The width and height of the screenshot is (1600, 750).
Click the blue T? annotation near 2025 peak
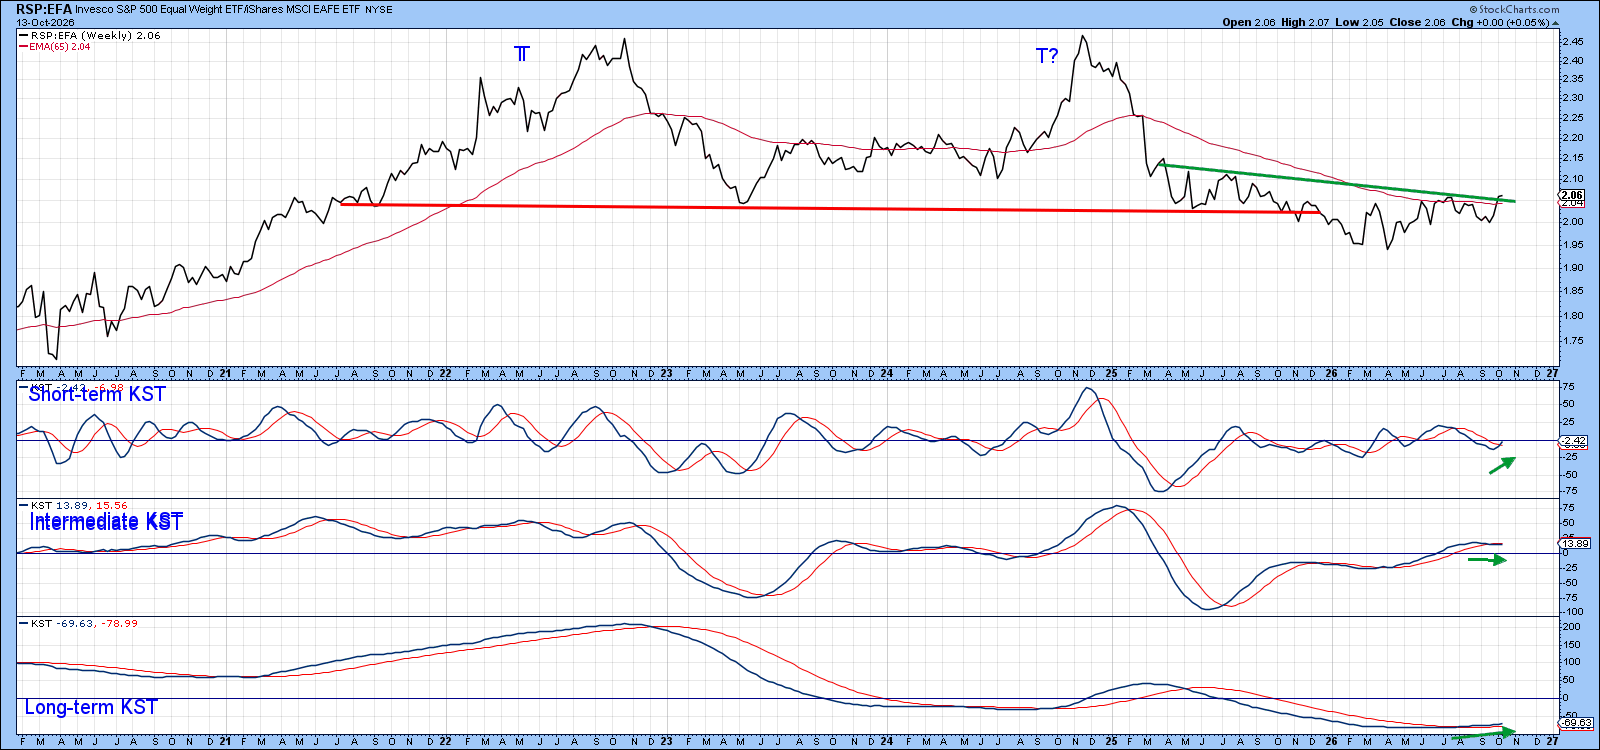tap(1047, 56)
